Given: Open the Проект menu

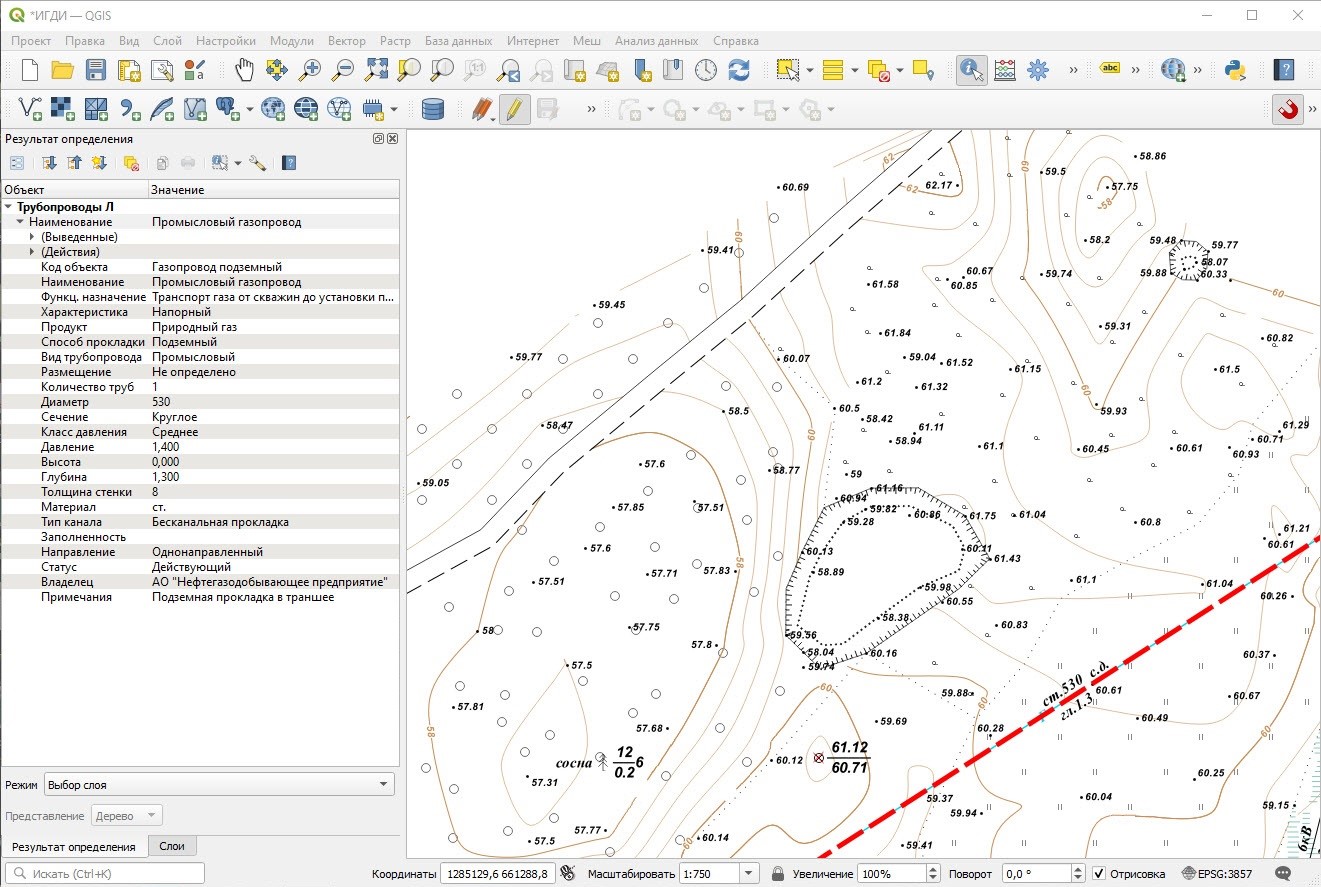Looking at the screenshot, I should pos(31,41).
